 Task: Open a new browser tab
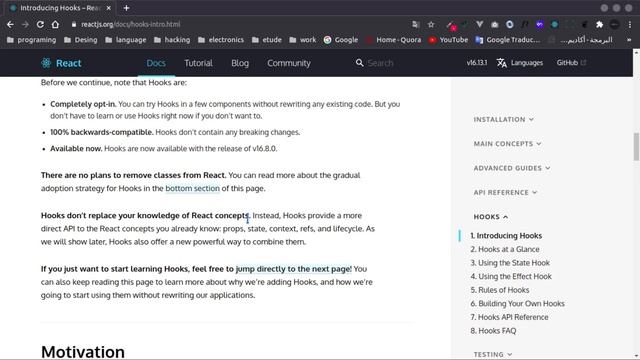127,8
